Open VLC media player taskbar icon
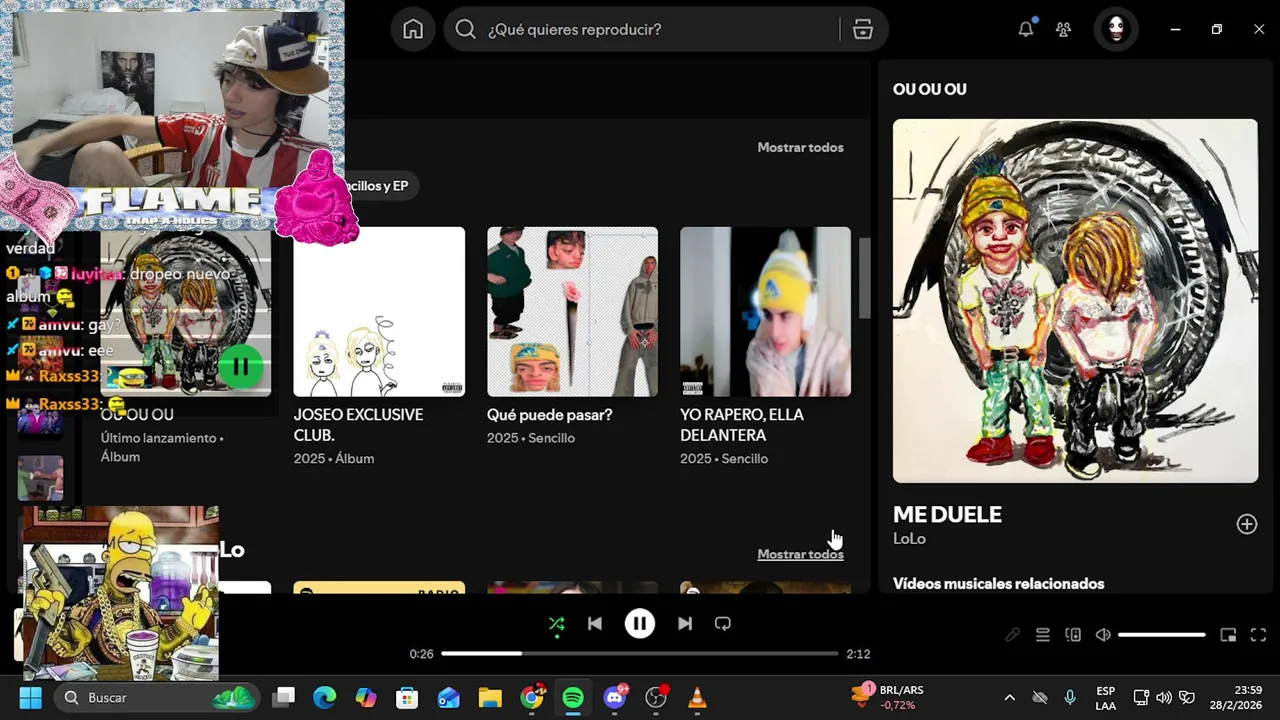 [698, 697]
